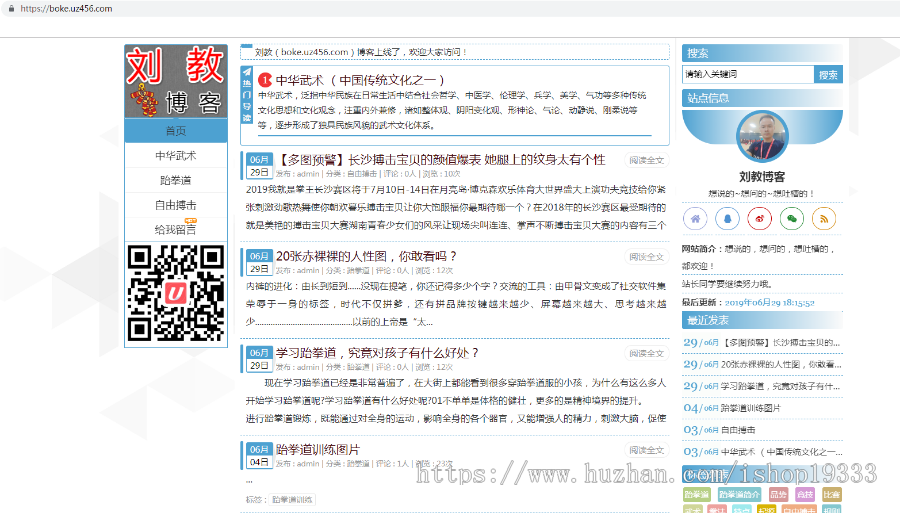Open the 中华武术 sidebar menu item
Image resolution: width=900 pixels, height=513 pixels.
pyautogui.click(x=176, y=156)
